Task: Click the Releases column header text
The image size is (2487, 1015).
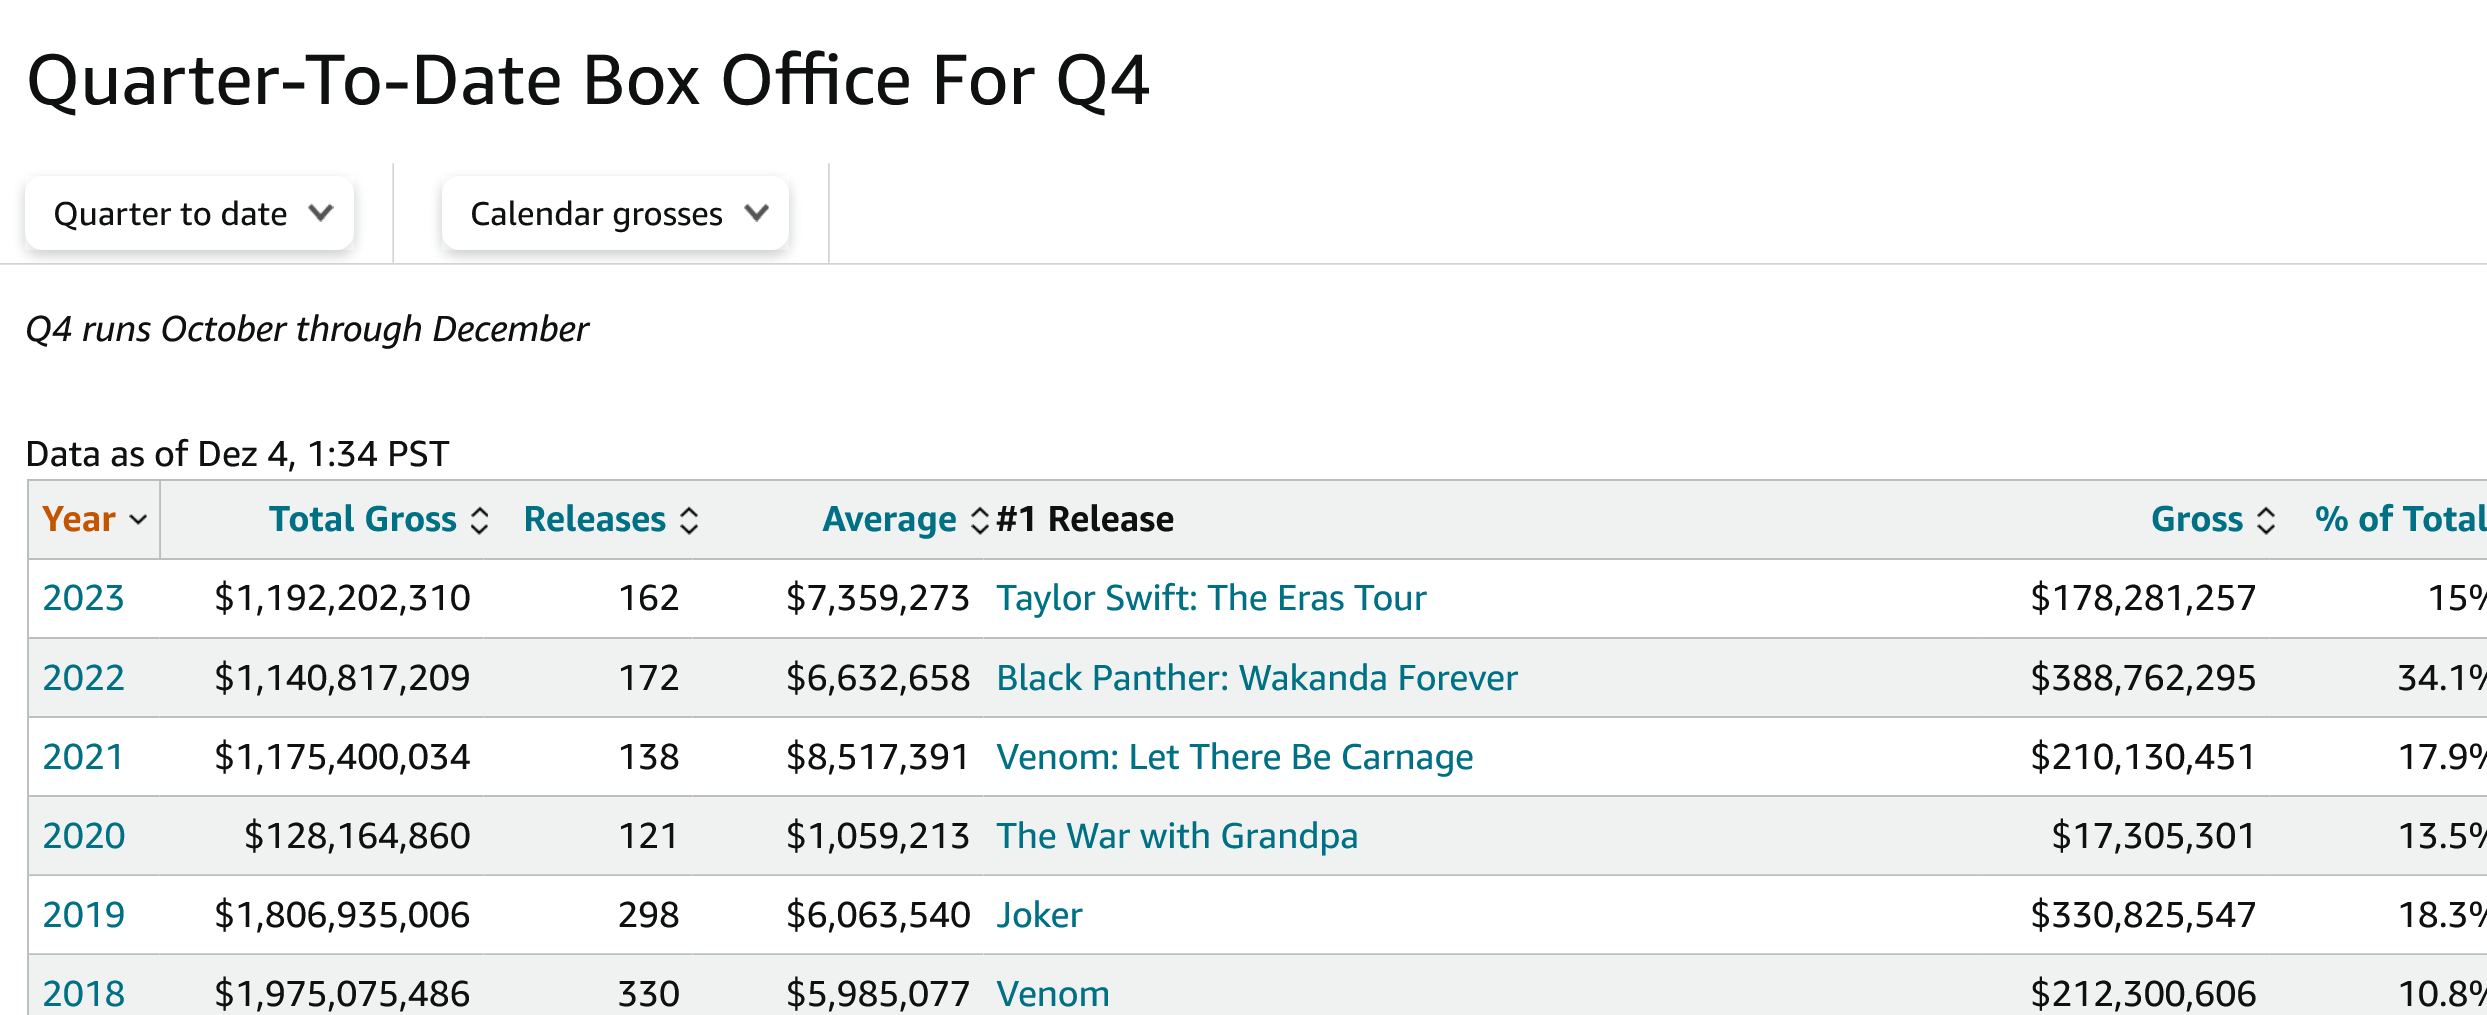Action: tap(594, 519)
